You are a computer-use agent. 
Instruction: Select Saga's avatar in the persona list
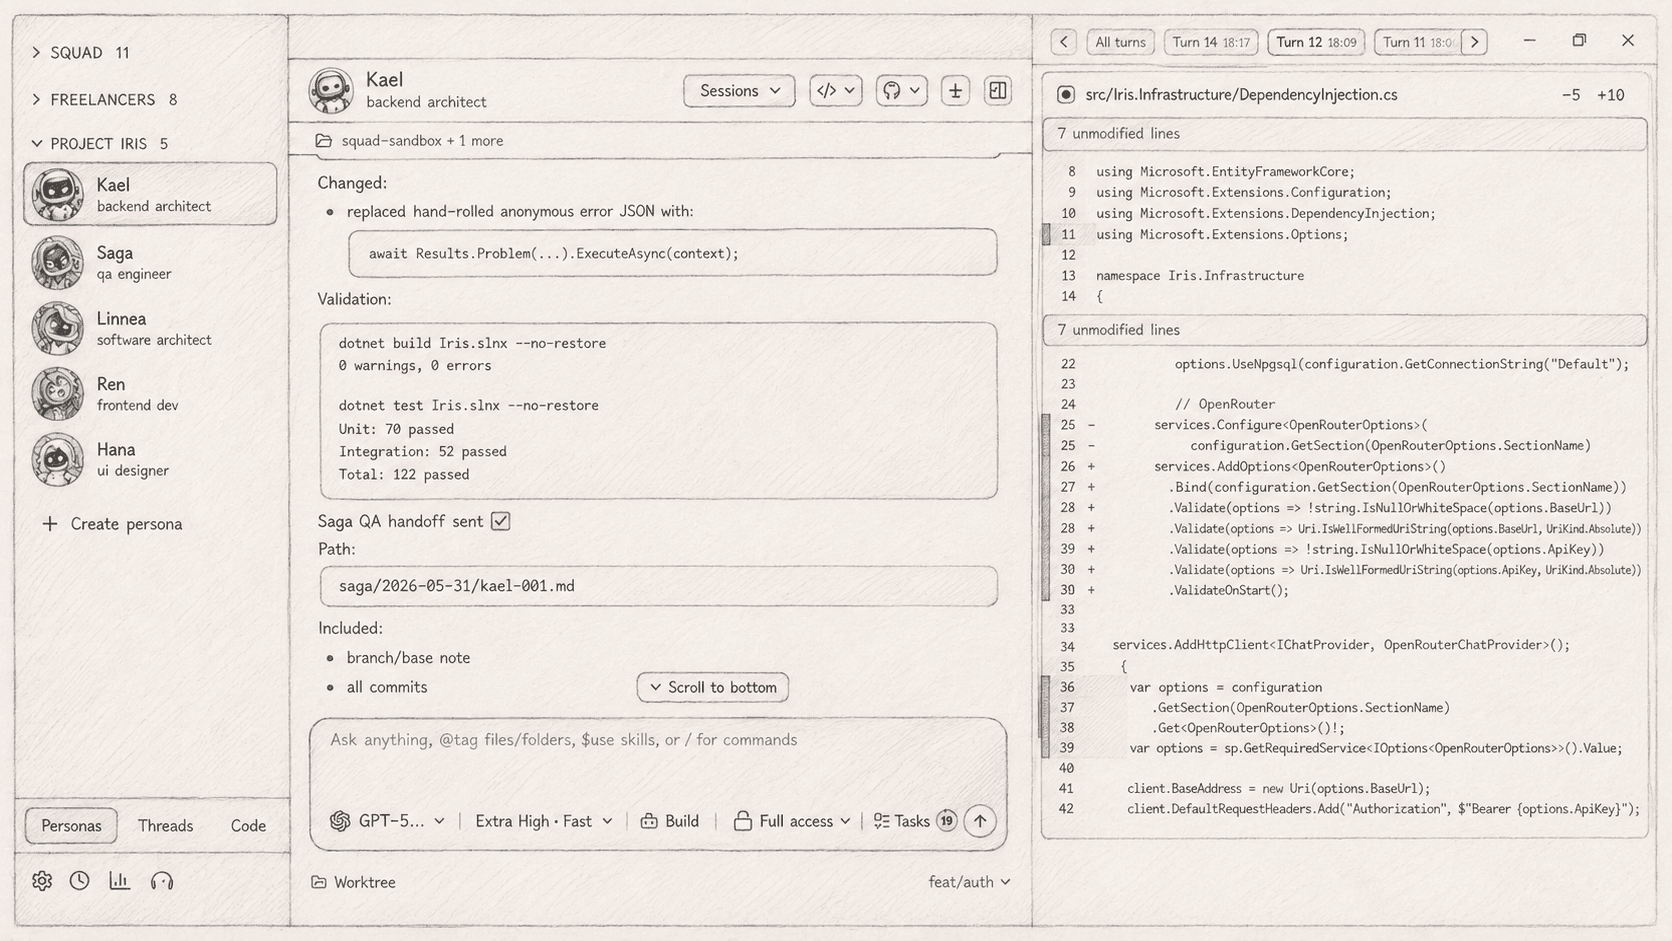point(58,262)
